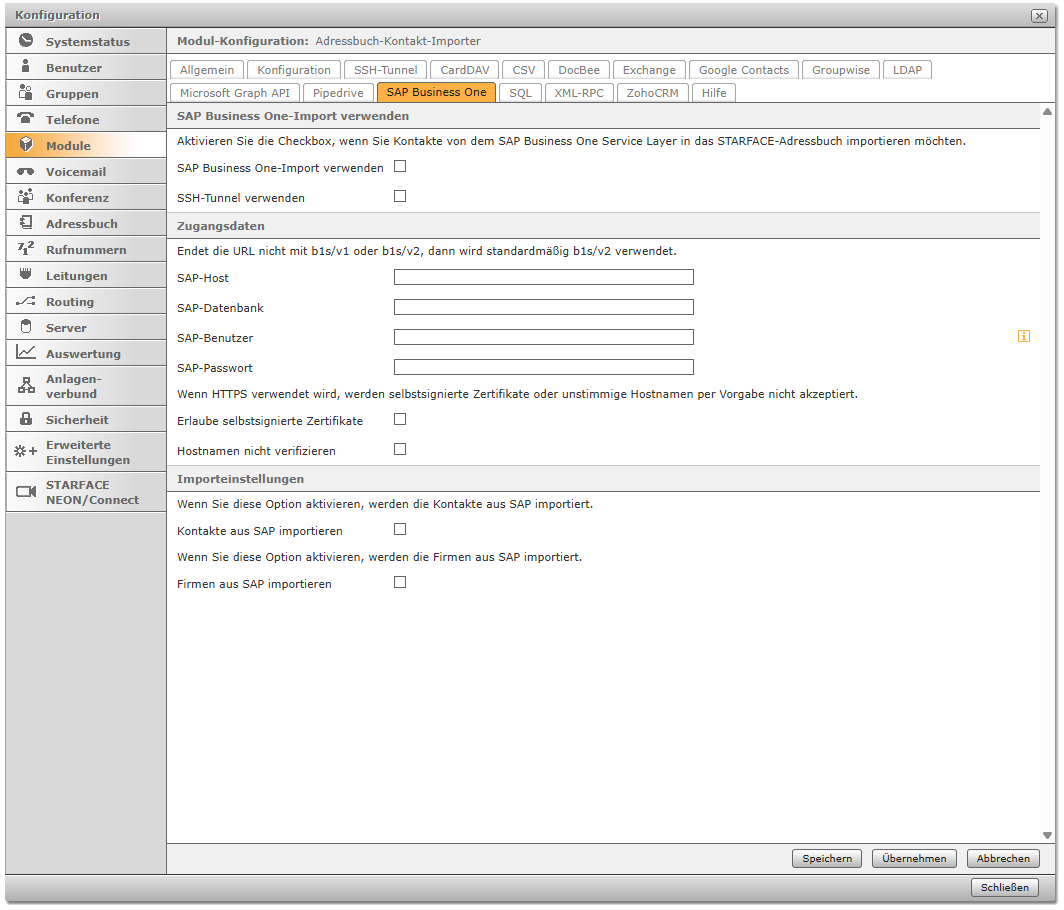Click the Auswertung chart icon
The width and height of the screenshot is (1064, 910).
tap(26, 353)
